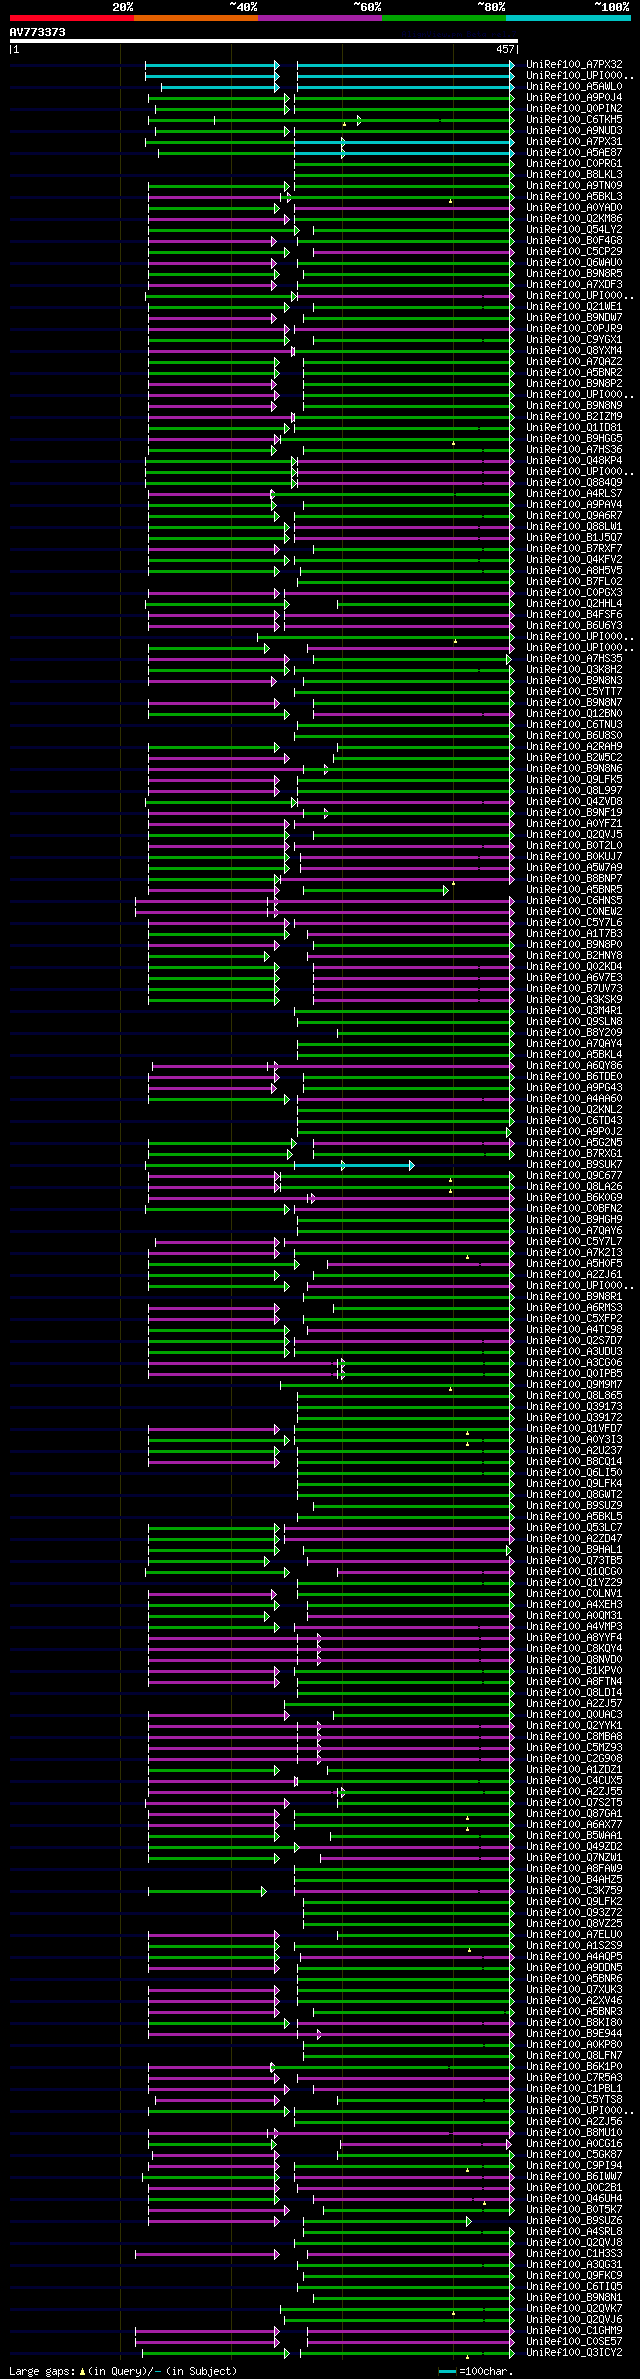Open hit UniRef100_Q93Z72
This screenshot has width=640, height=2379.
[574, 1912]
